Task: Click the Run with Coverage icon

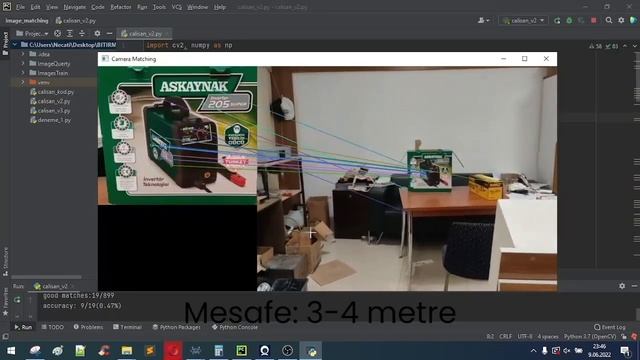Action: click(581, 20)
